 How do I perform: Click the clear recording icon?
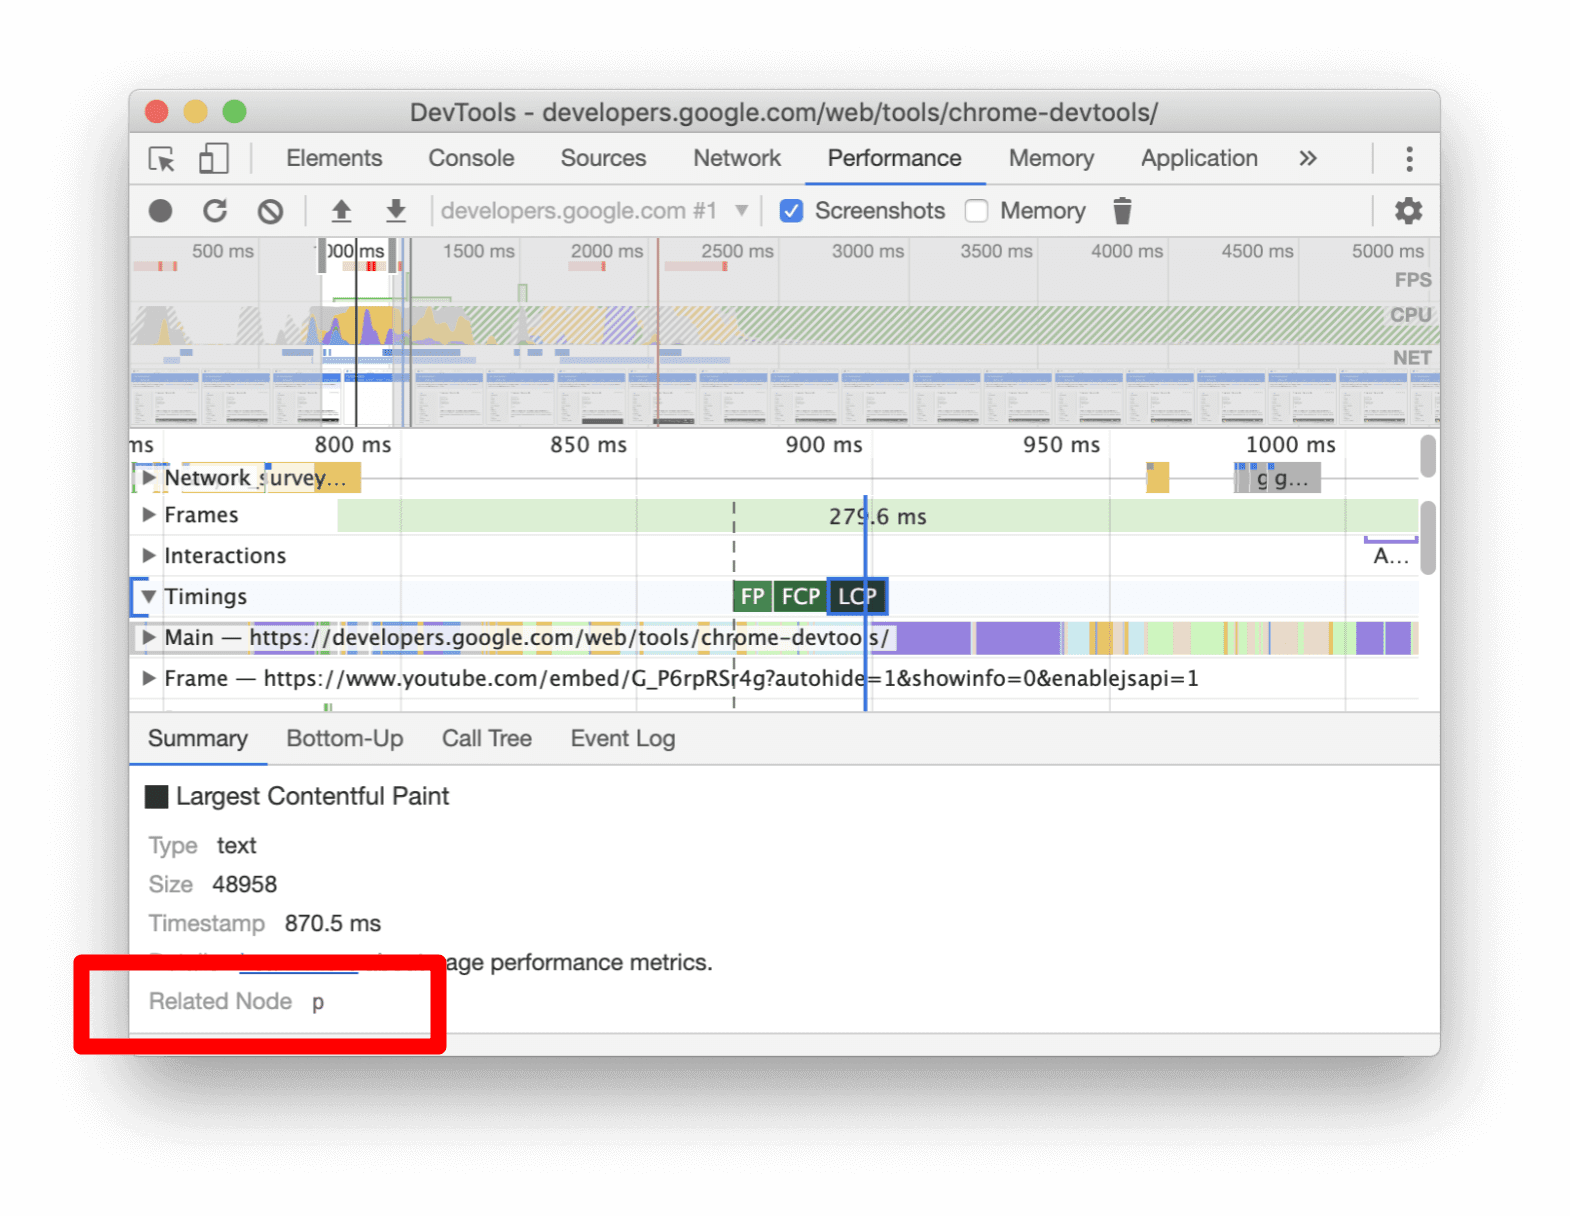(270, 211)
